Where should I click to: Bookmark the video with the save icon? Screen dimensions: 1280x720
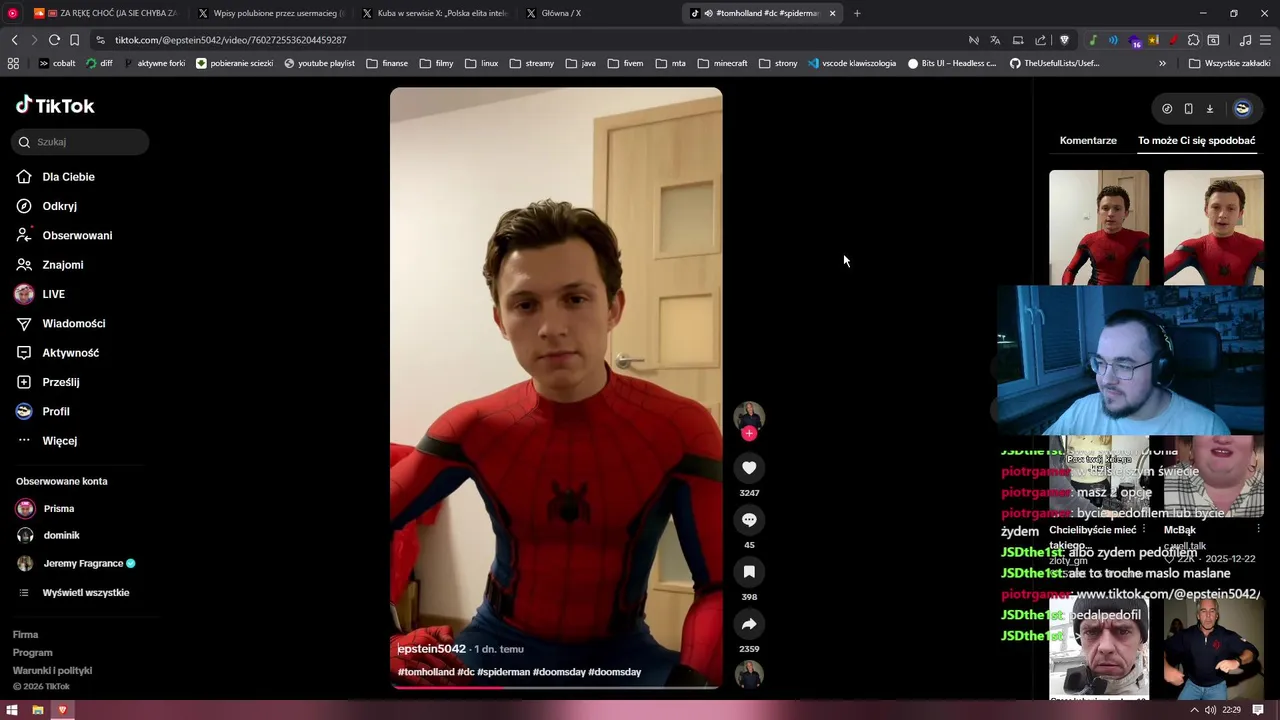tap(749, 572)
